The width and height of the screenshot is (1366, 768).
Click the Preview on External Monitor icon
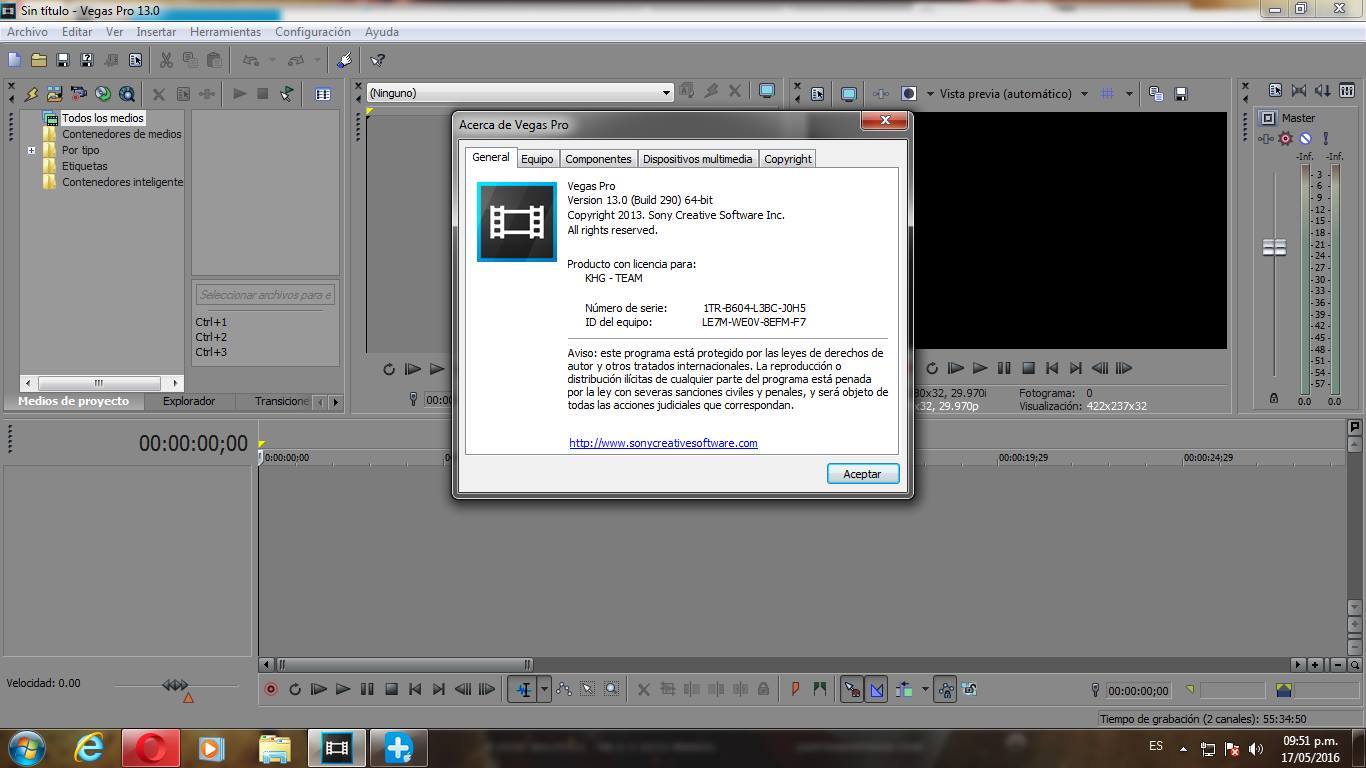848,94
